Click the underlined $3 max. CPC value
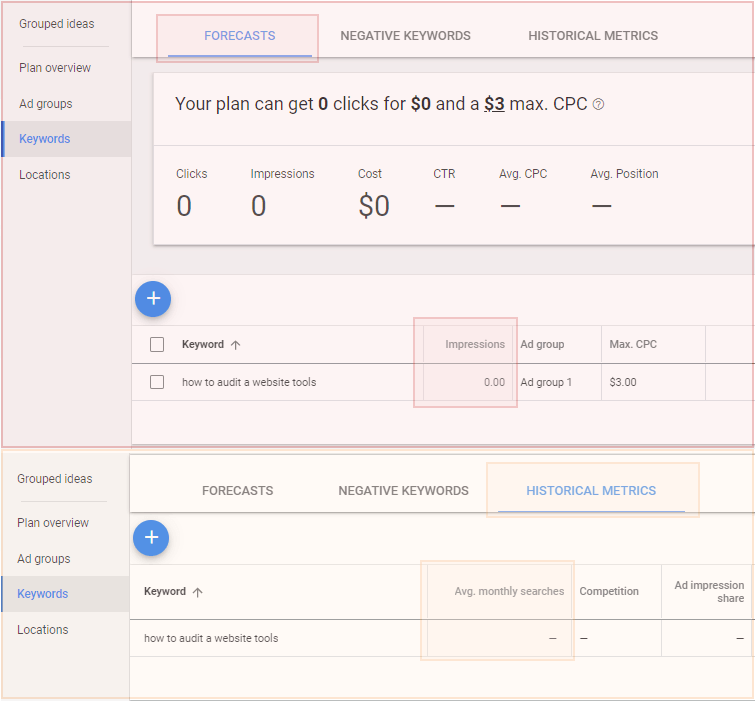The width and height of the screenshot is (755, 701). click(494, 104)
